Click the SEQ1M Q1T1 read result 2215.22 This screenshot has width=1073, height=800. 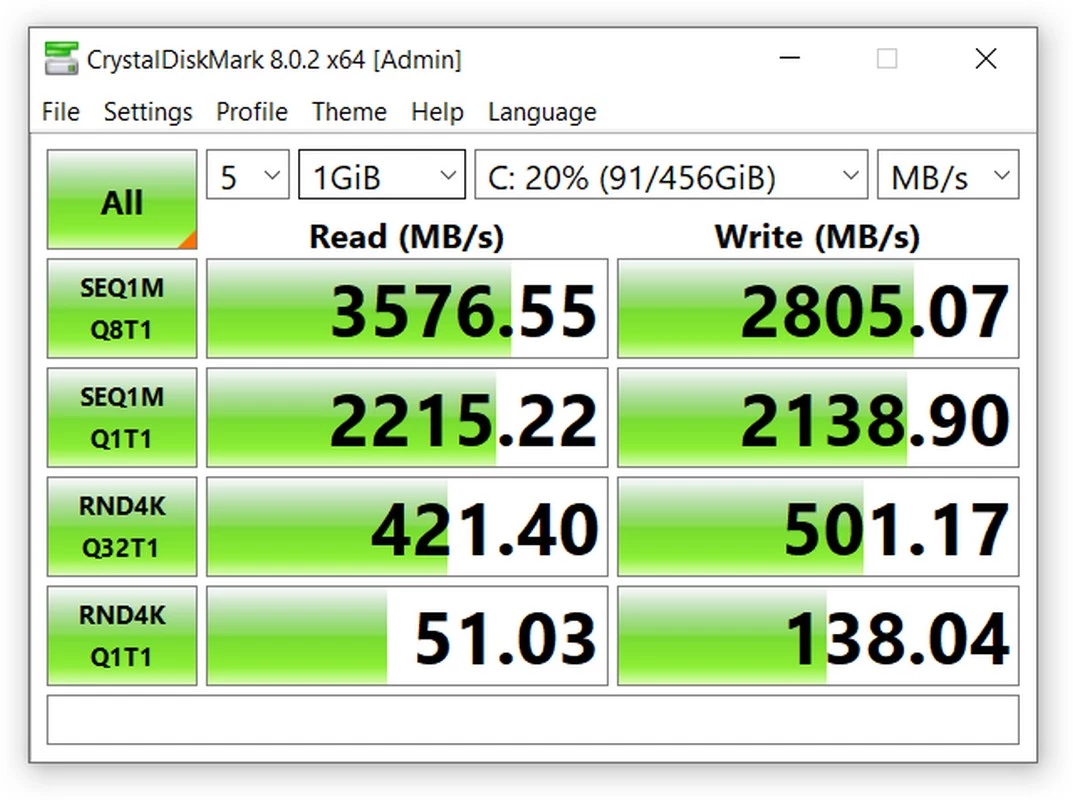[407, 417]
